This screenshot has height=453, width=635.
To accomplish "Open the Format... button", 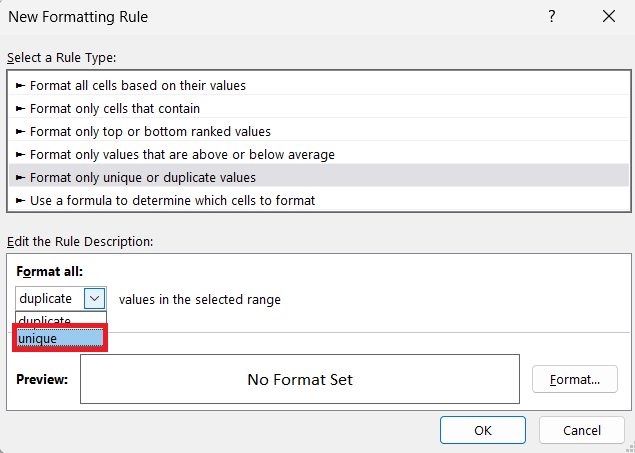I will click(575, 379).
